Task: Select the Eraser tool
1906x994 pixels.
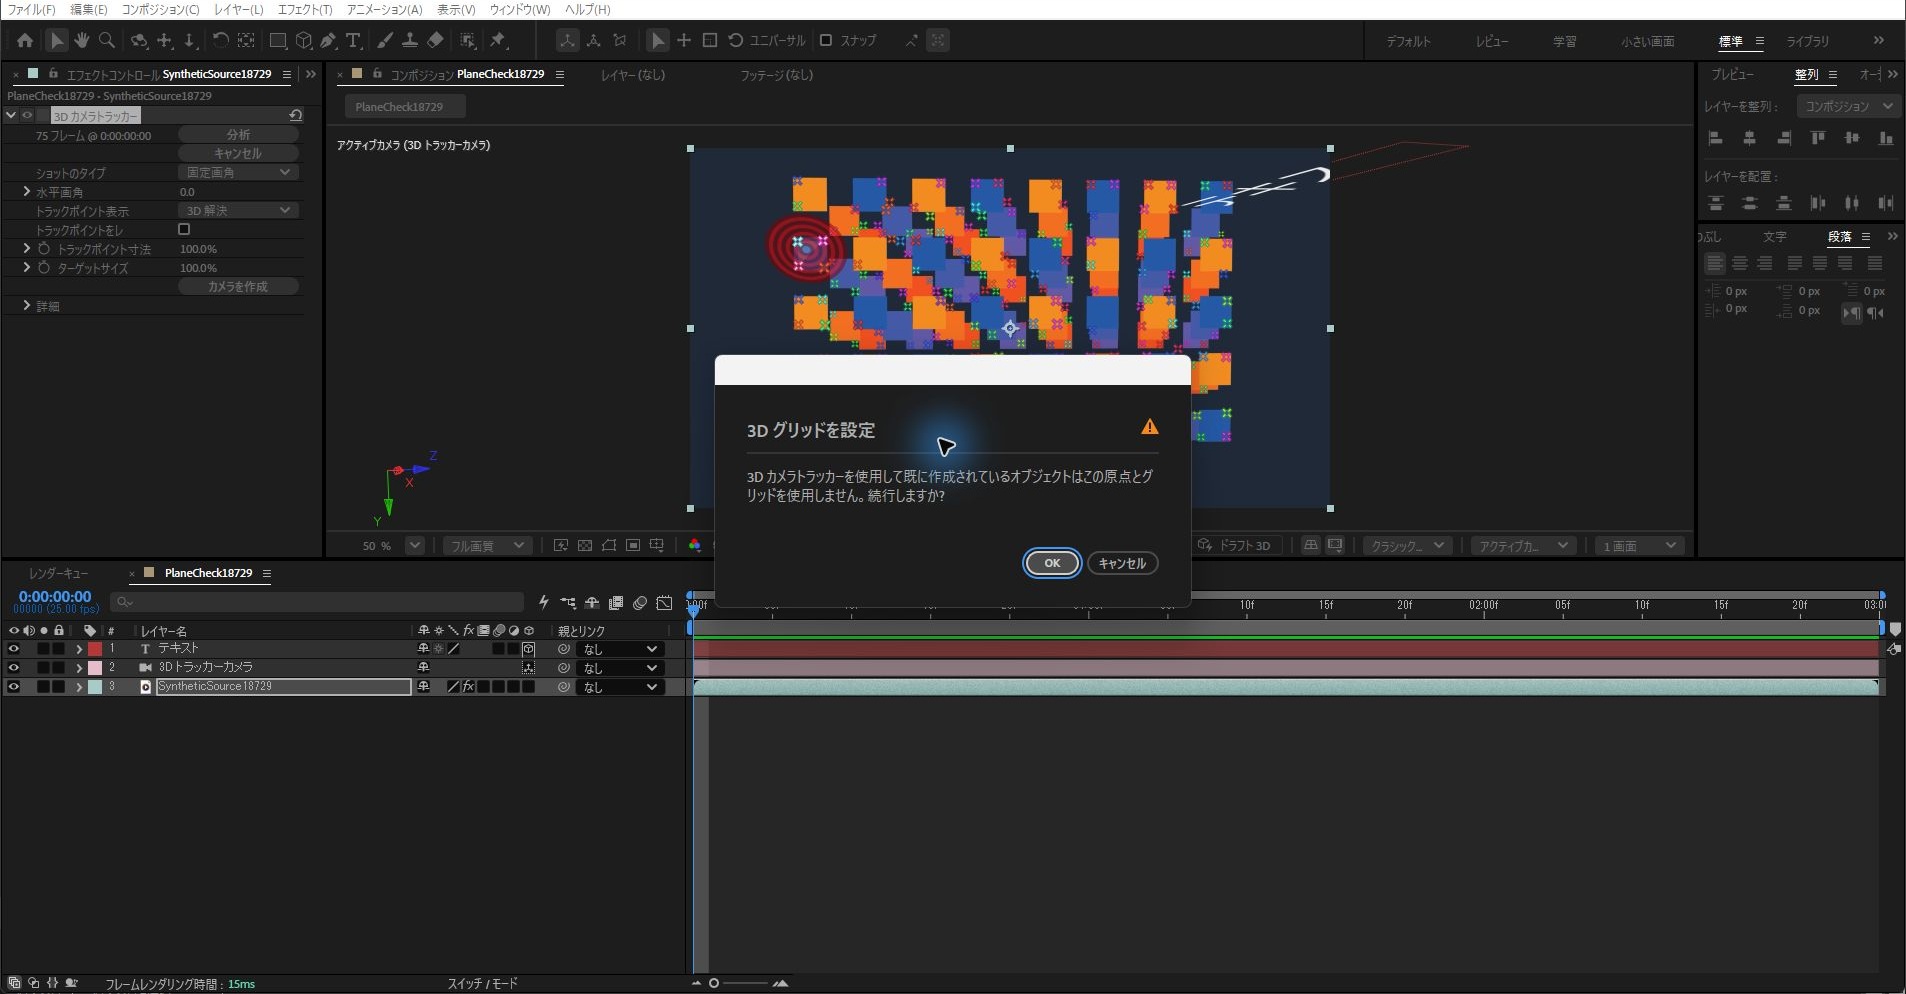Action: 435,41
